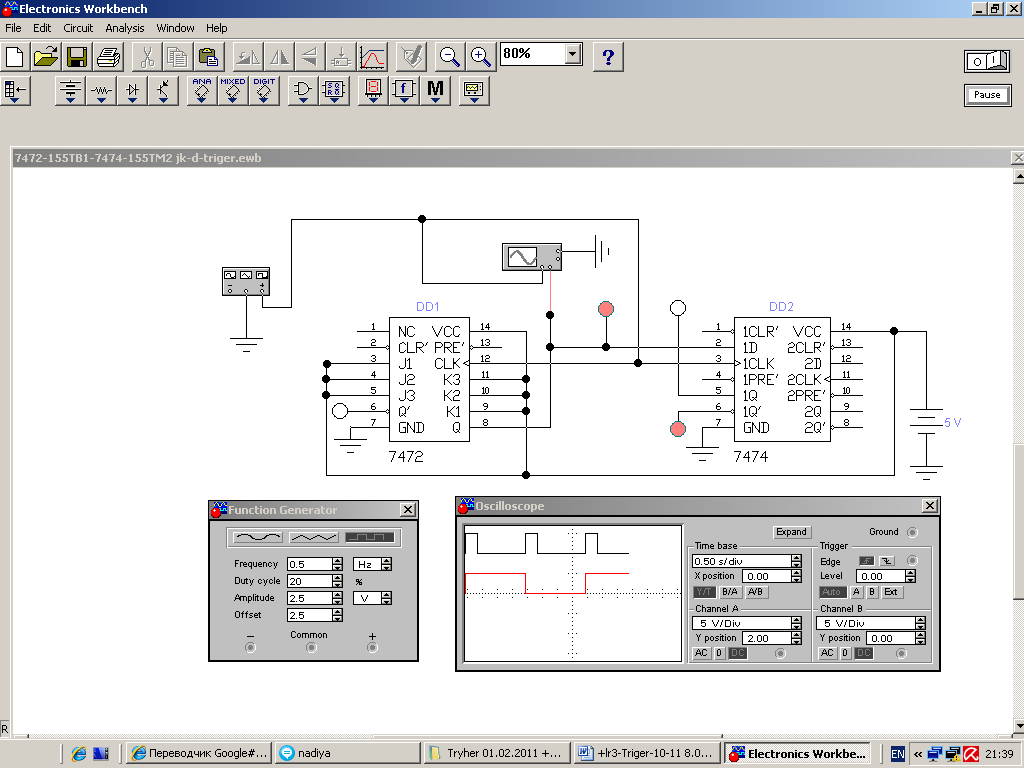Click the Pause simulation button
Screen dimensions: 1024x768
[x=986, y=95]
